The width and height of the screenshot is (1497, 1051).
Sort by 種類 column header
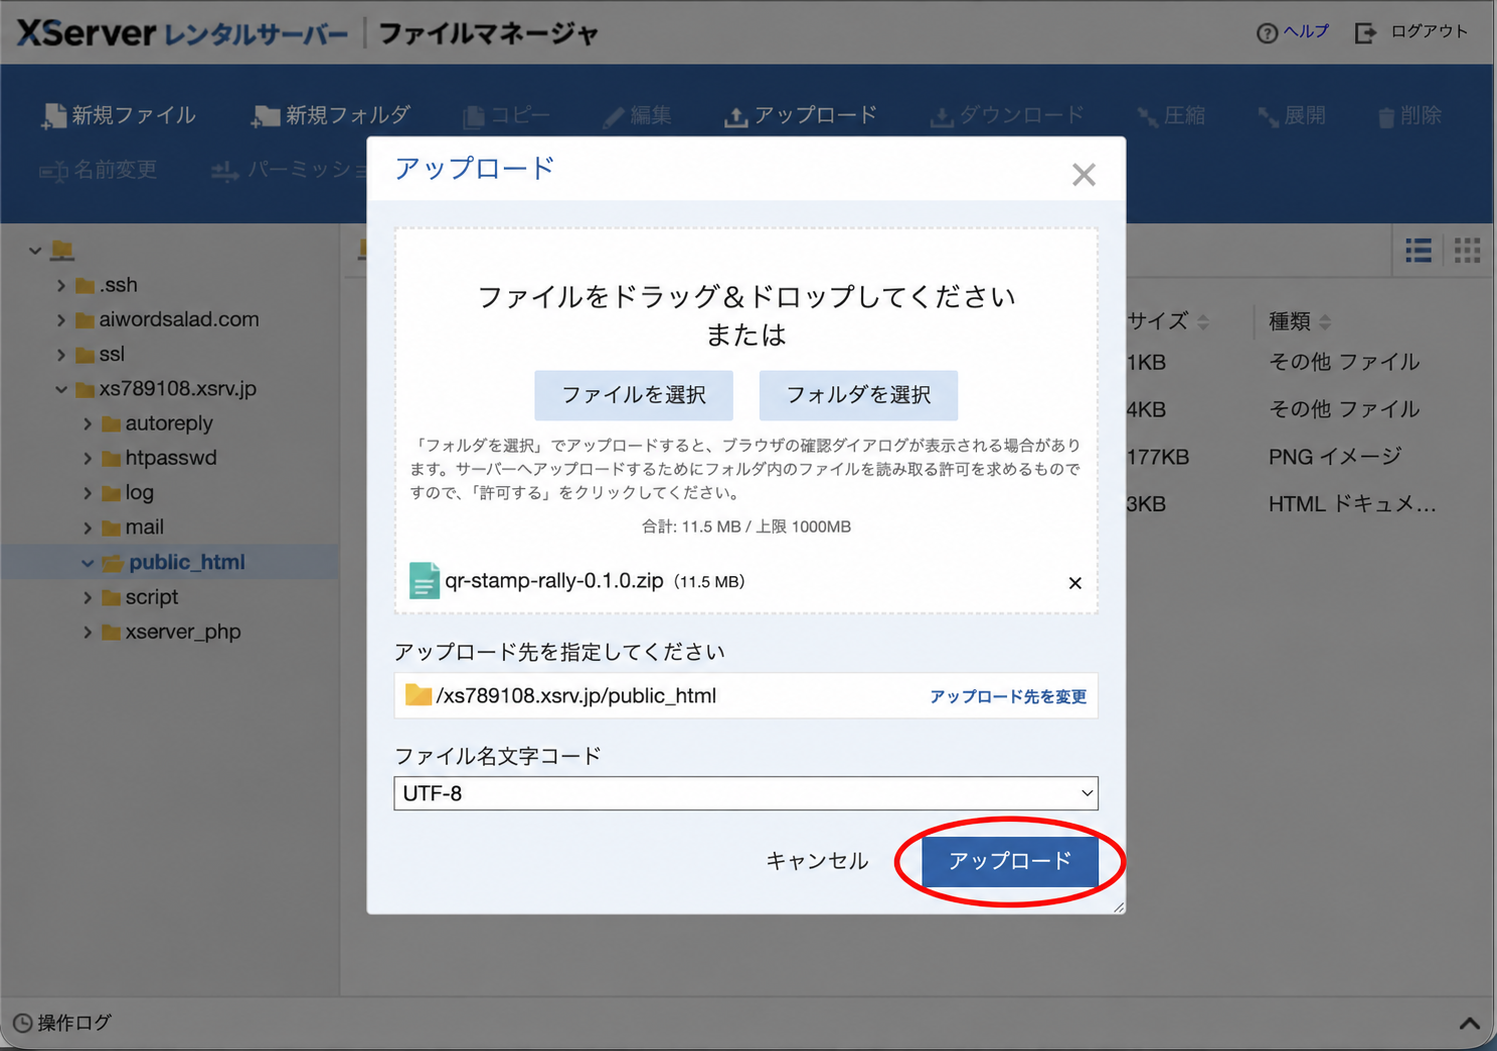[1299, 321]
